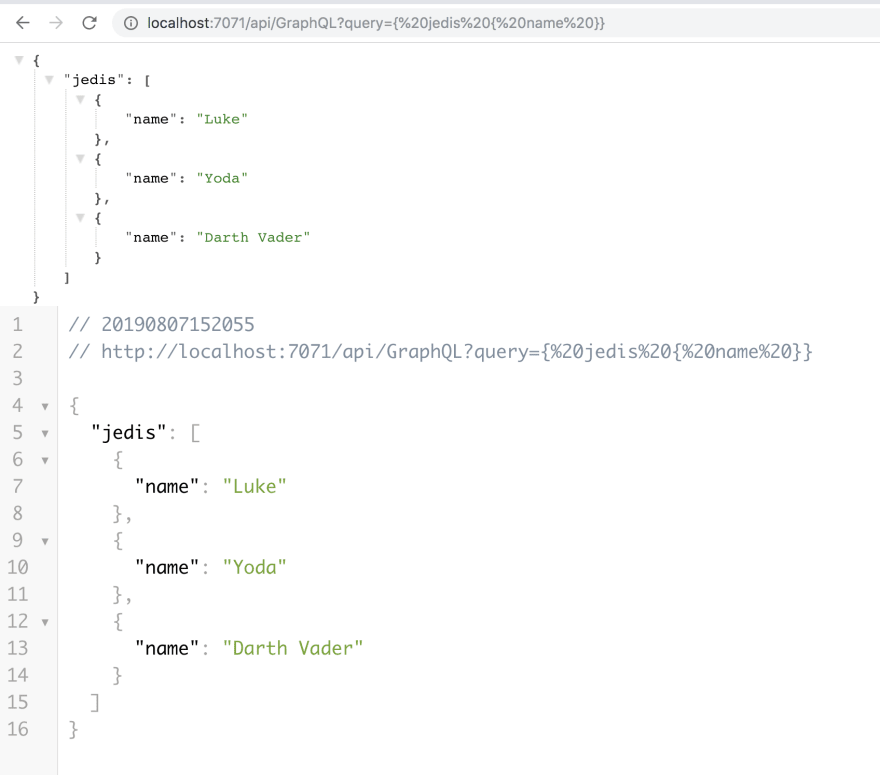Focus the localhost:7071 GraphQL address bar
880x775 pixels.
pos(496,23)
